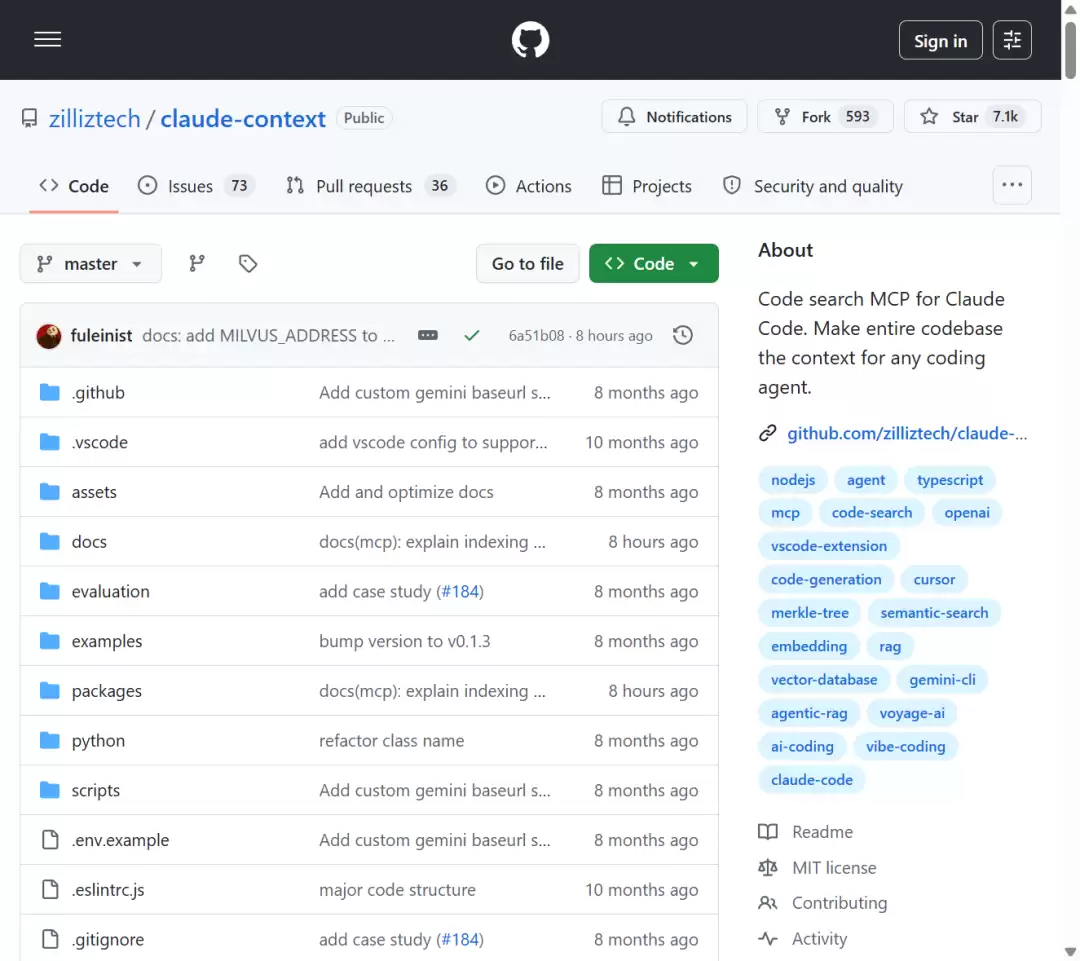The width and height of the screenshot is (1080, 961).
Task: Click the repository icon beside zilliztech
Action: click(30, 118)
